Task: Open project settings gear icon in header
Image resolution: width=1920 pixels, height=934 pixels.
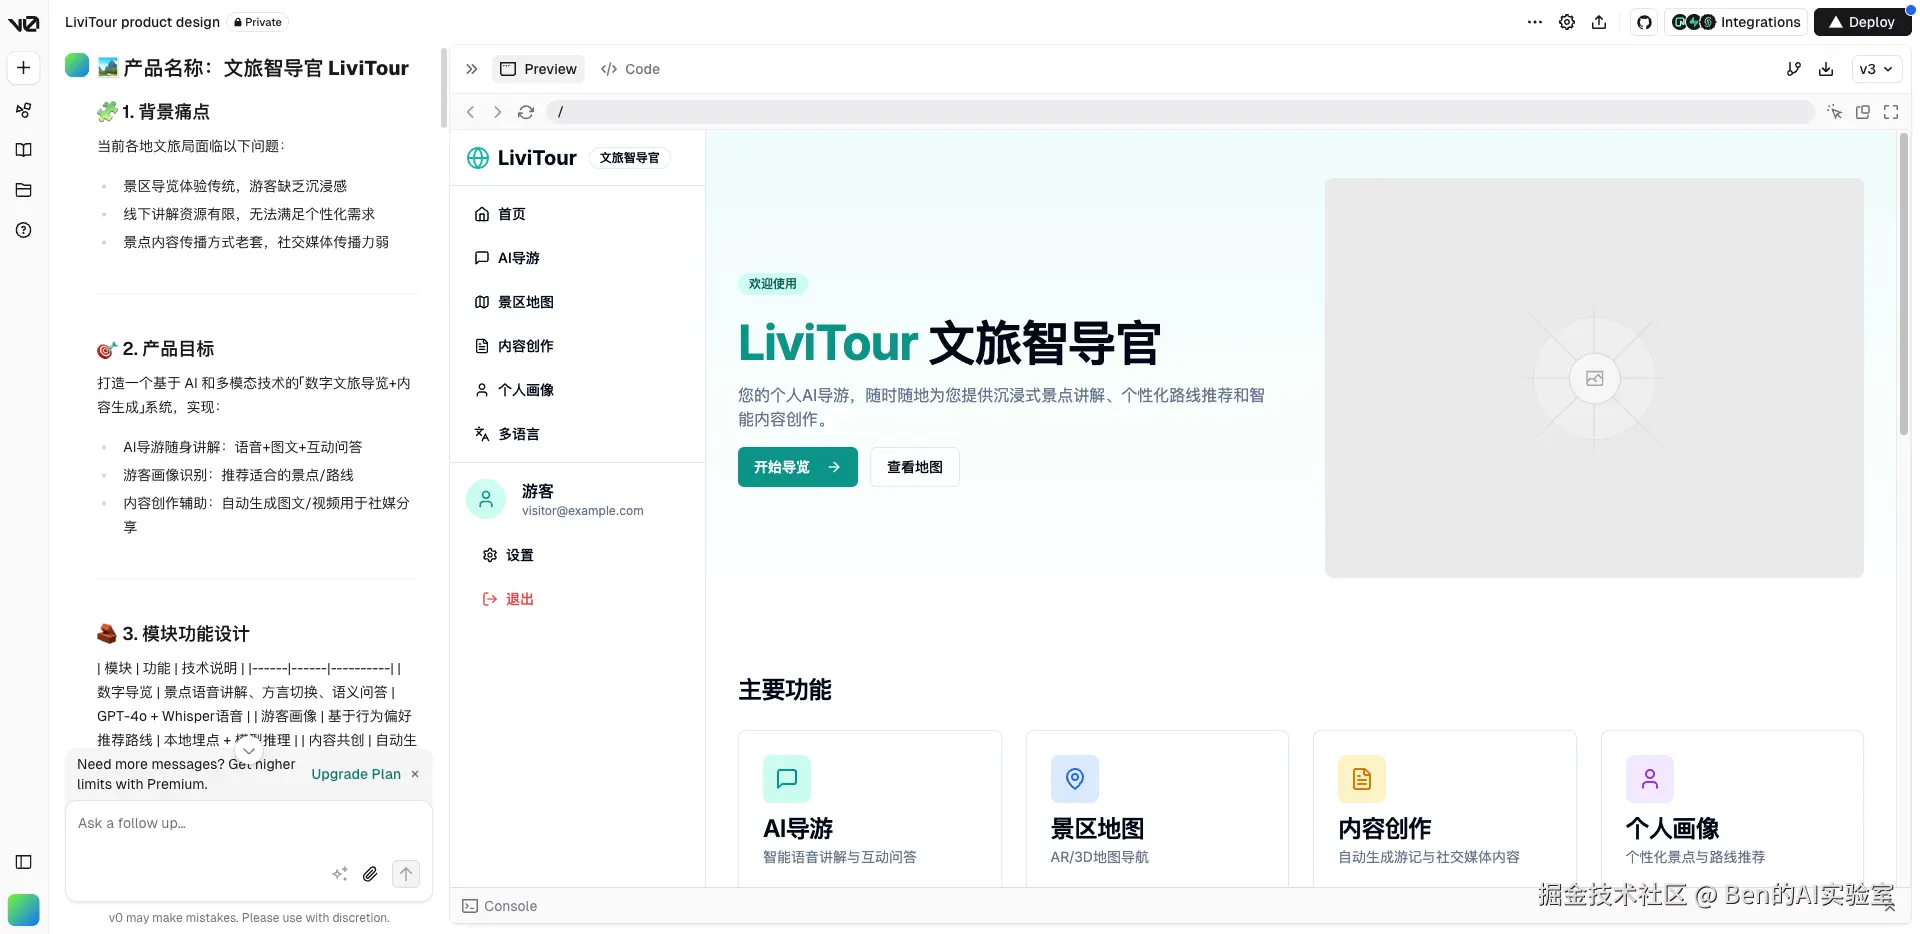Action: point(1567,22)
